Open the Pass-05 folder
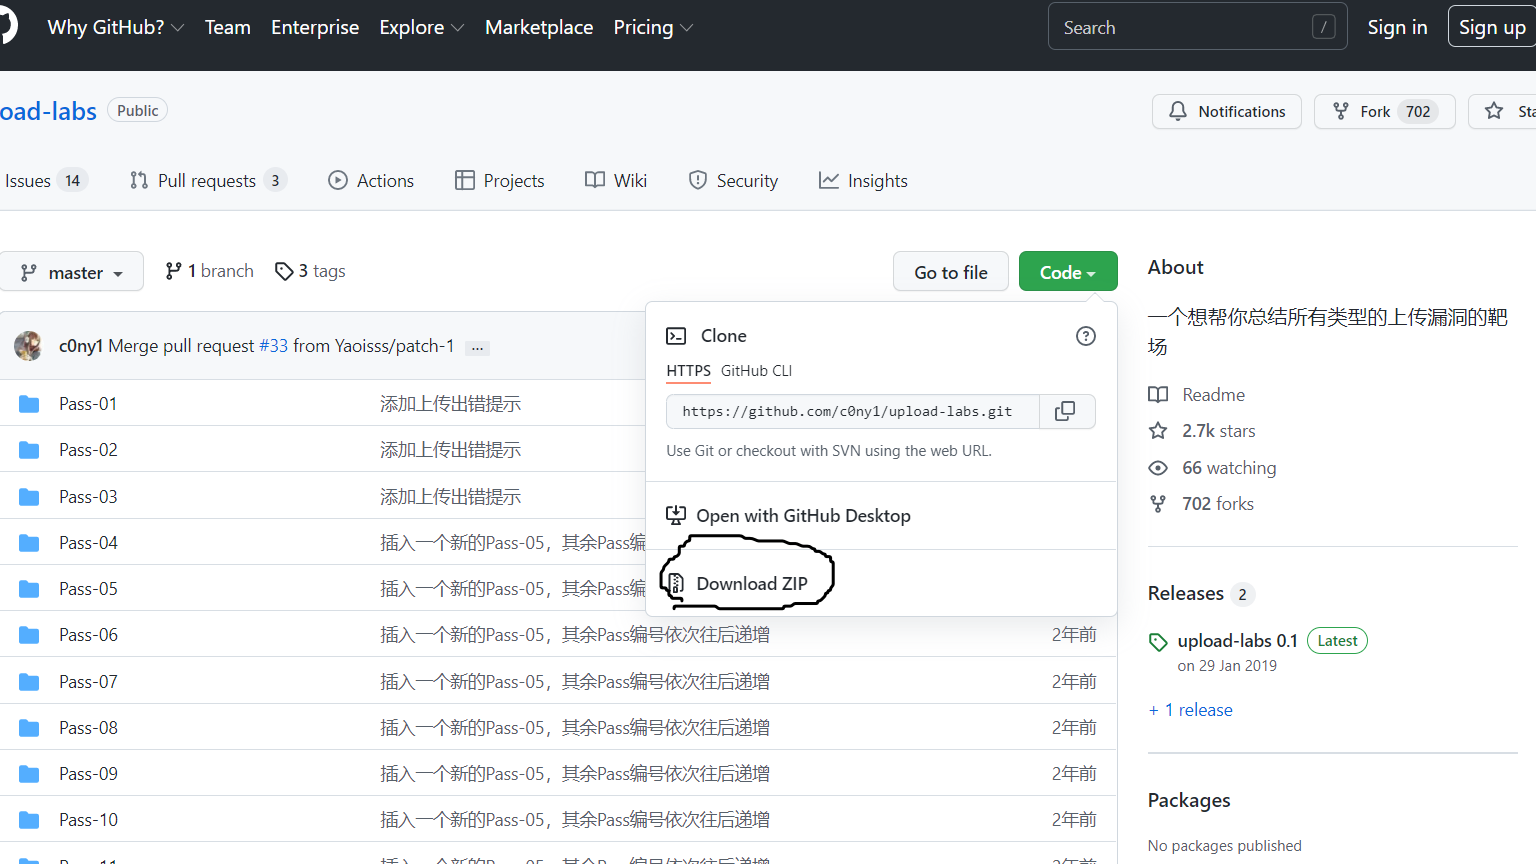The width and height of the screenshot is (1536, 864). 88,589
